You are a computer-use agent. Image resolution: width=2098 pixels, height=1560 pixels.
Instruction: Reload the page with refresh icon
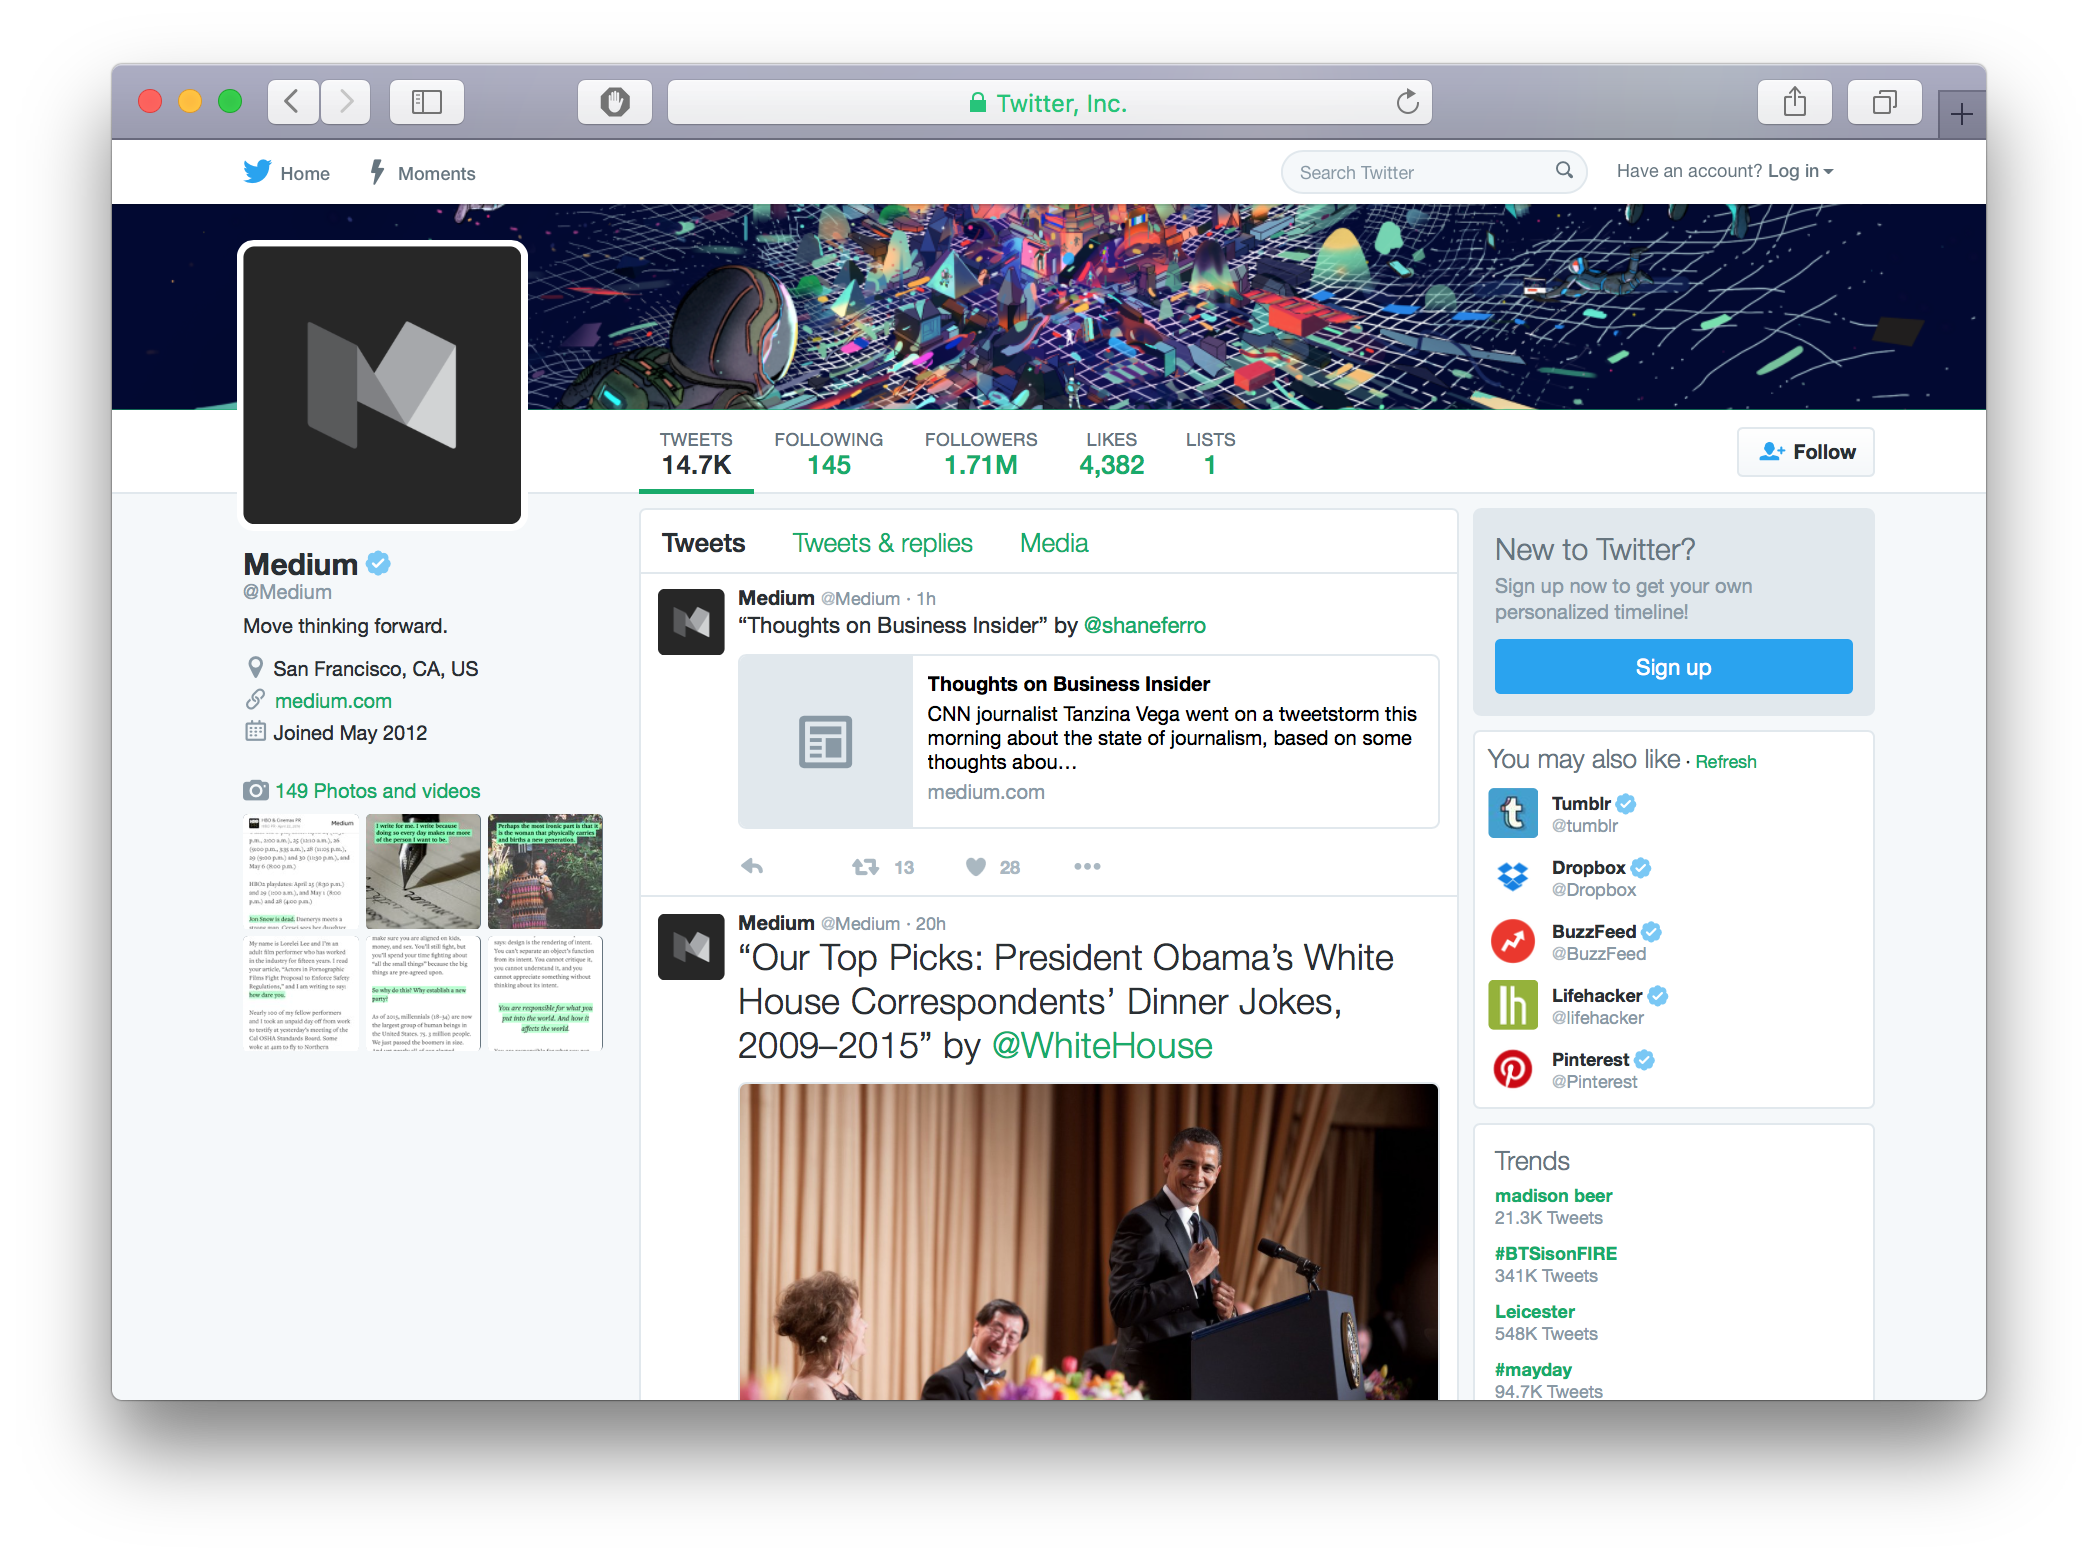coord(1407,102)
